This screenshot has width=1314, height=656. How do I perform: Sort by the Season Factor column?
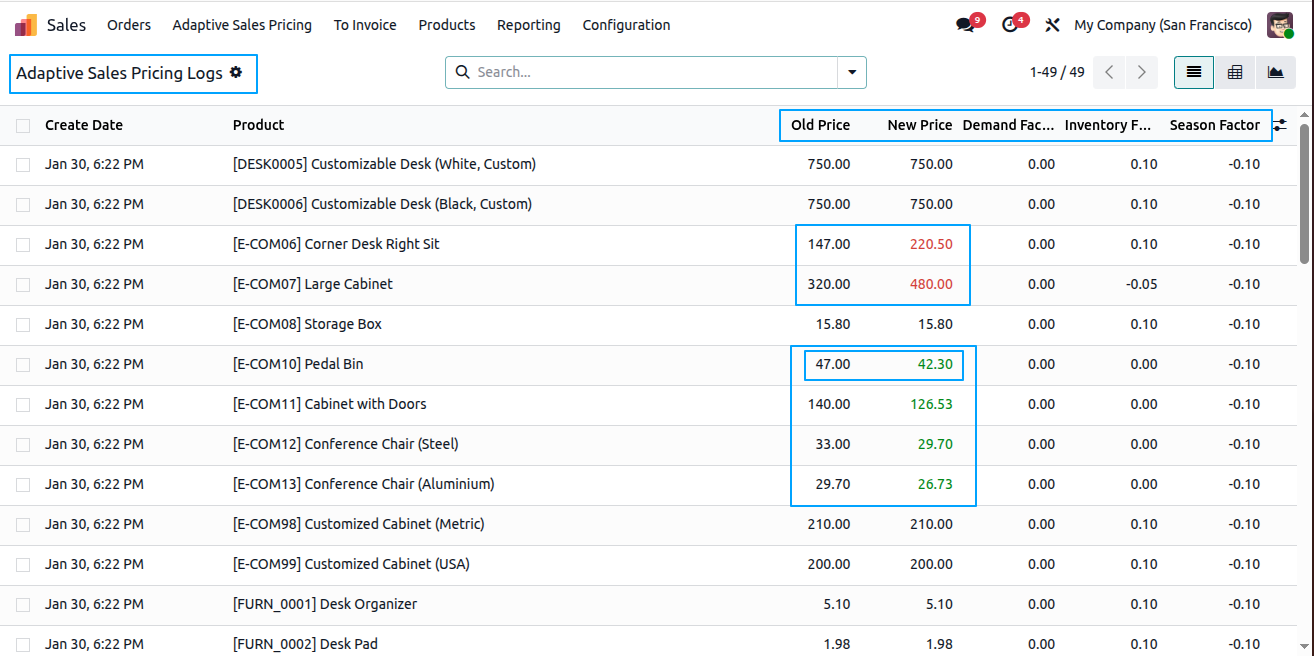[1215, 125]
